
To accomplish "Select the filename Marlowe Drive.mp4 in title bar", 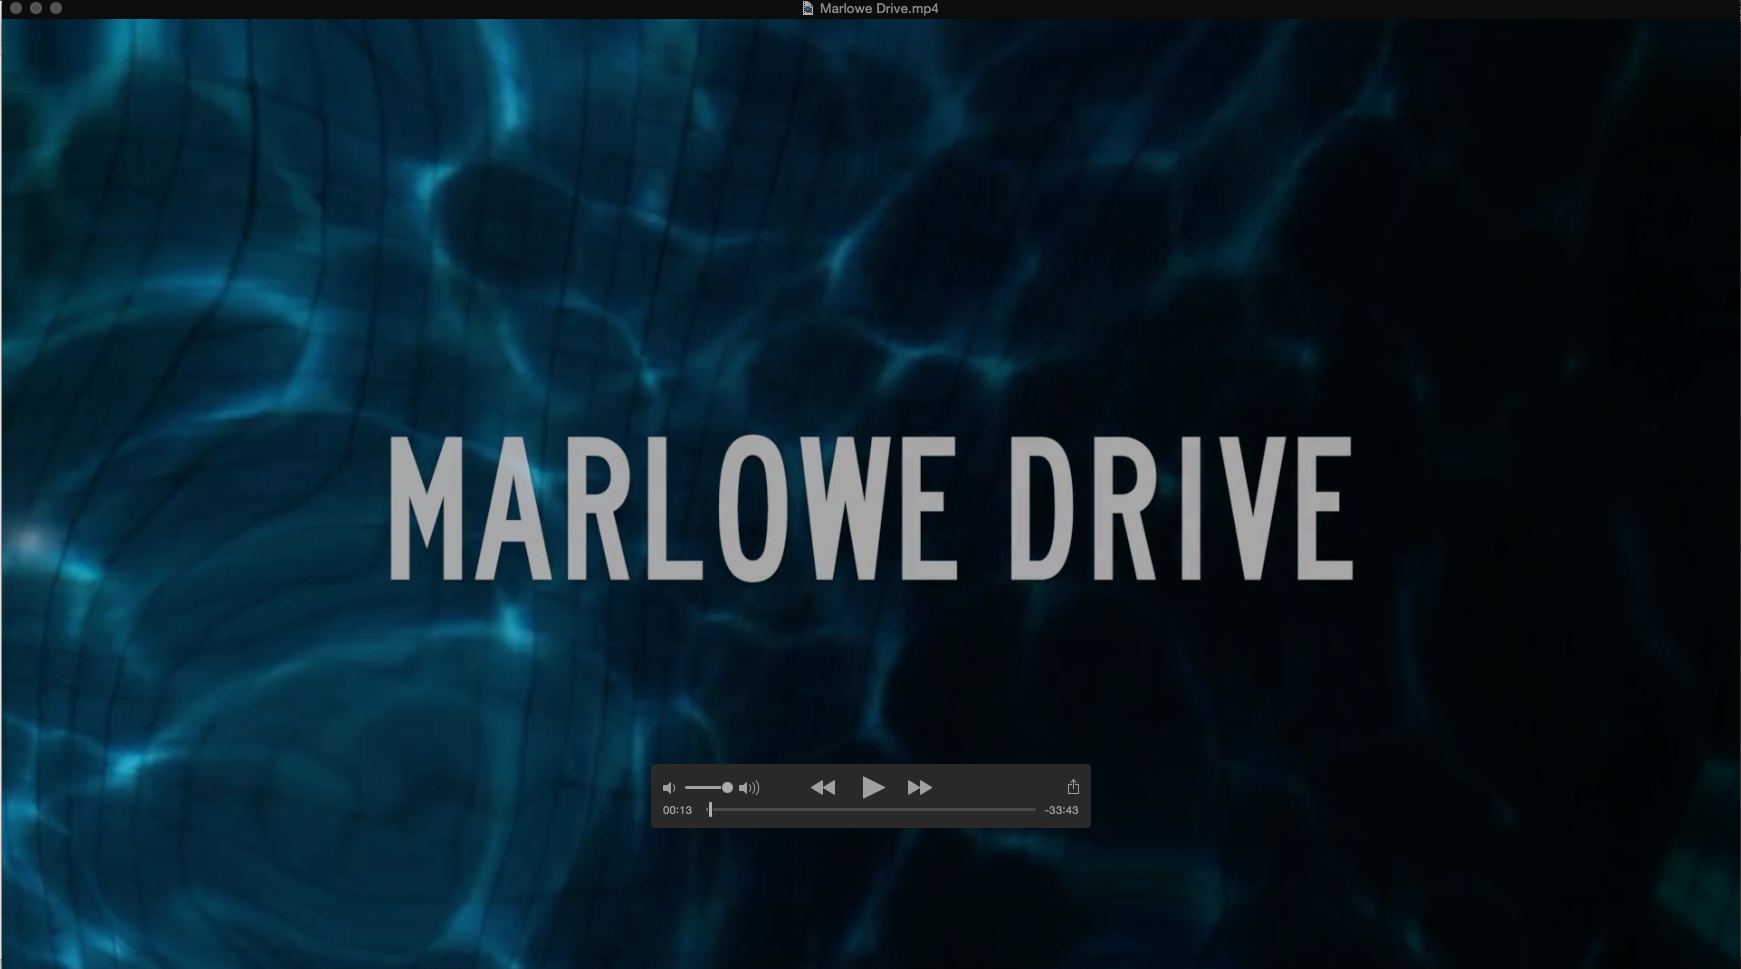I will [x=878, y=8].
